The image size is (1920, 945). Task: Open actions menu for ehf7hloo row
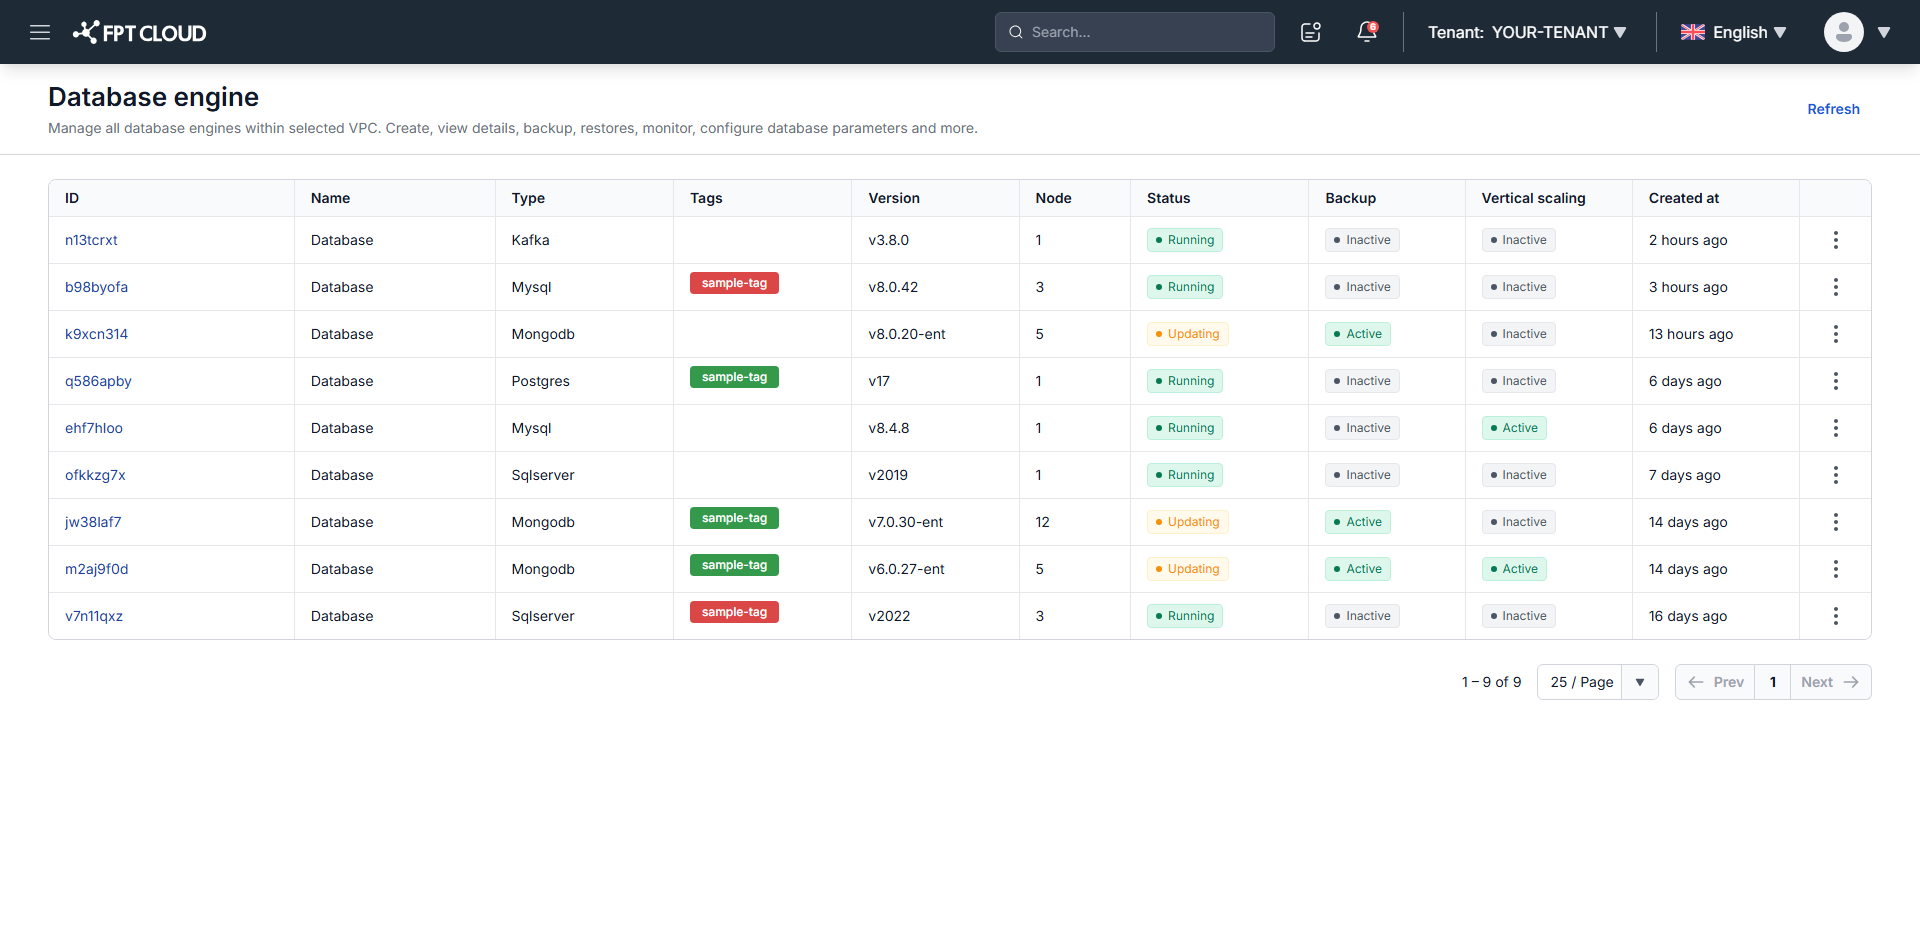[x=1835, y=428]
